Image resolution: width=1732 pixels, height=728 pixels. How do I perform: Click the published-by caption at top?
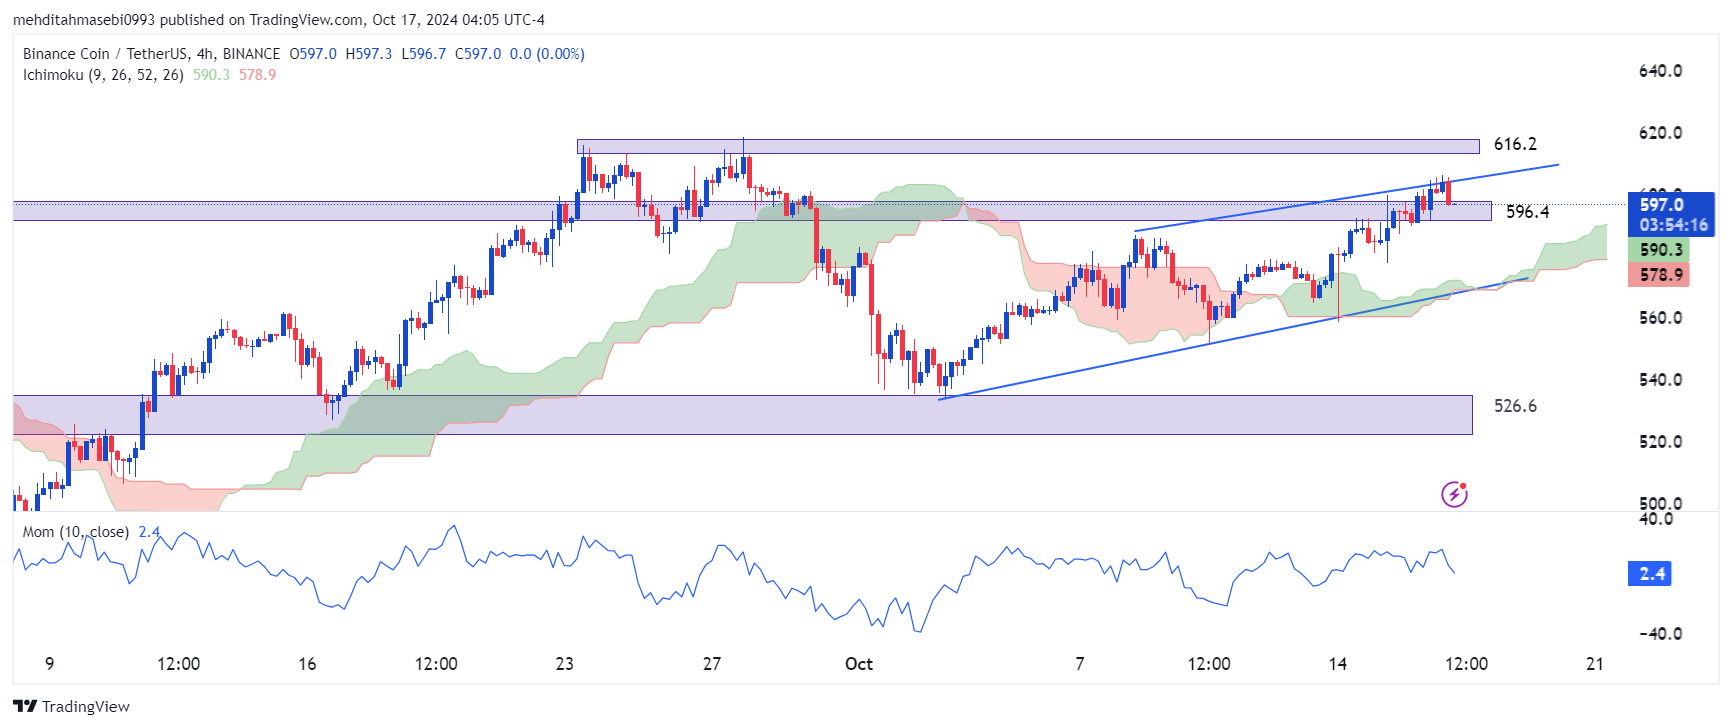pos(279,19)
